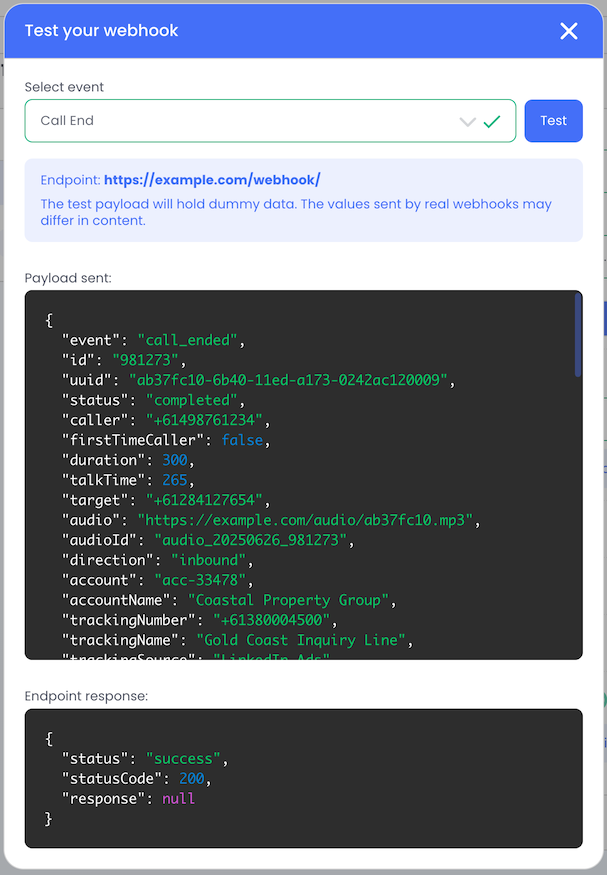Click trackingName Gold Coast Inquiry Line
607x875 pixels.
click(301, 641)
